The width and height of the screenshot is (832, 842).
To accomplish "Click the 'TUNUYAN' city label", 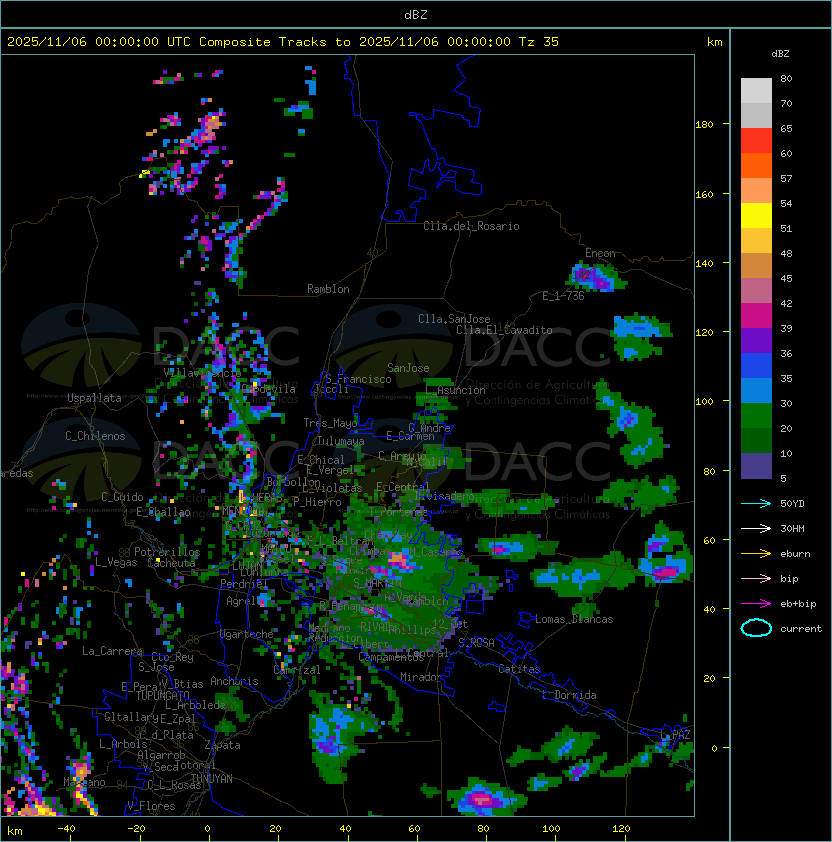I will 212,779.
